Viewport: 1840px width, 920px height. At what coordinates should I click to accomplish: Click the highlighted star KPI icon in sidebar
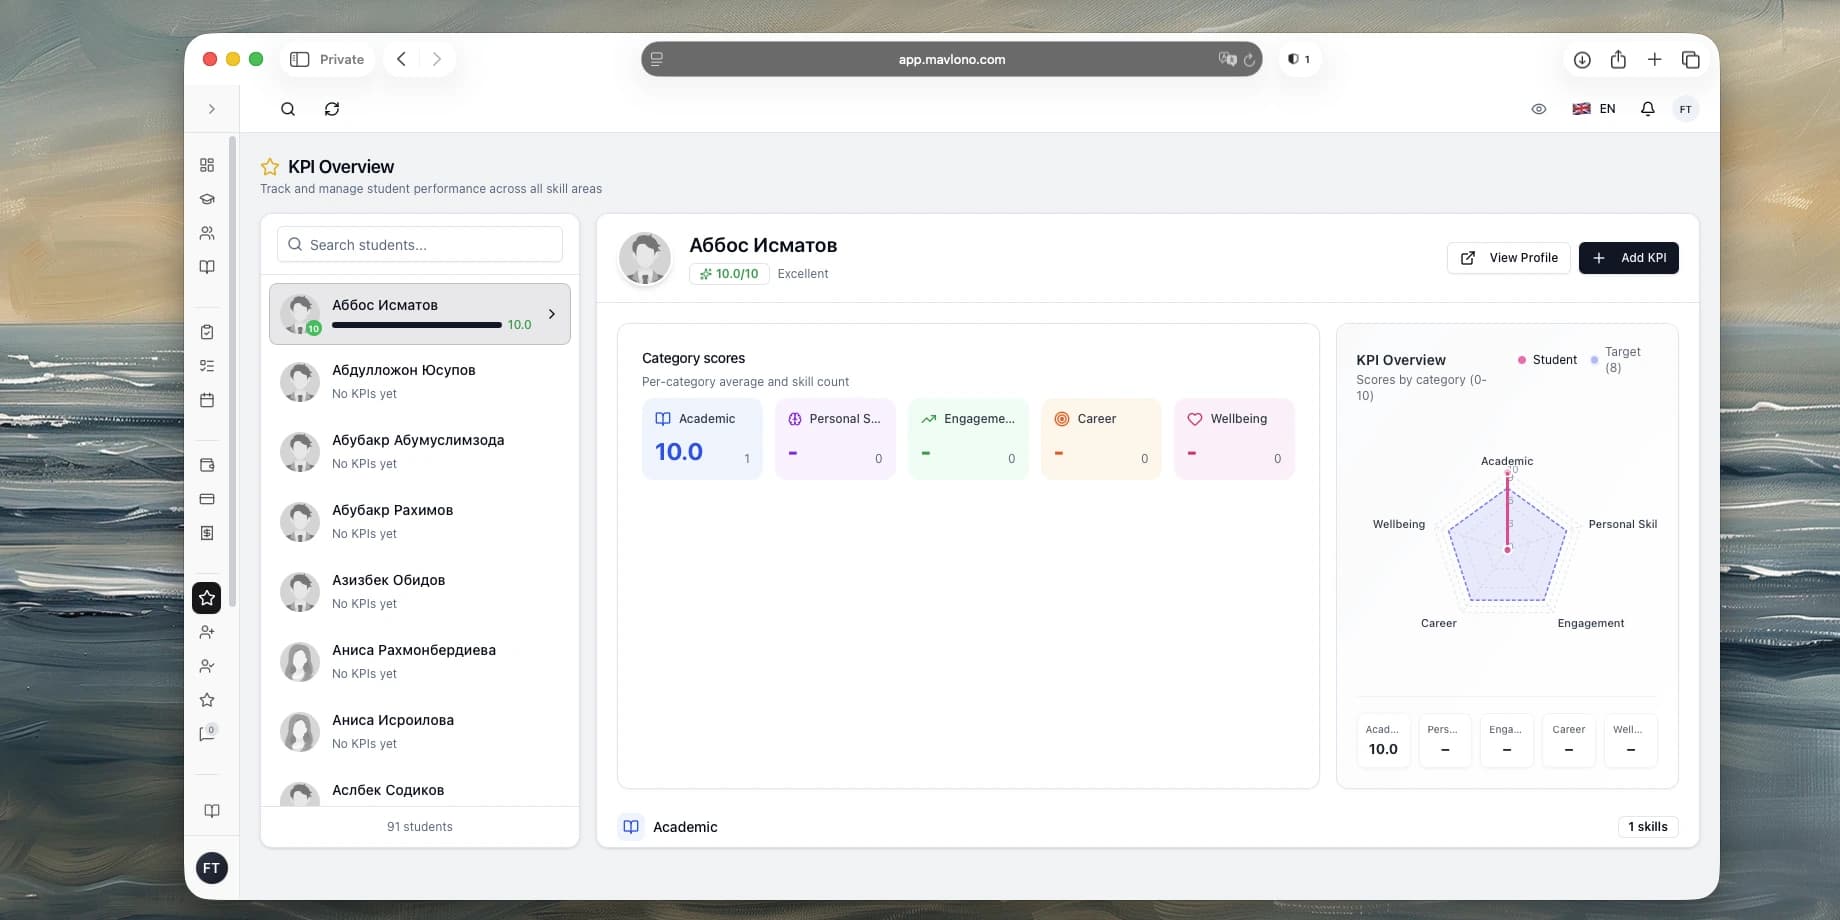coord(206,597)
